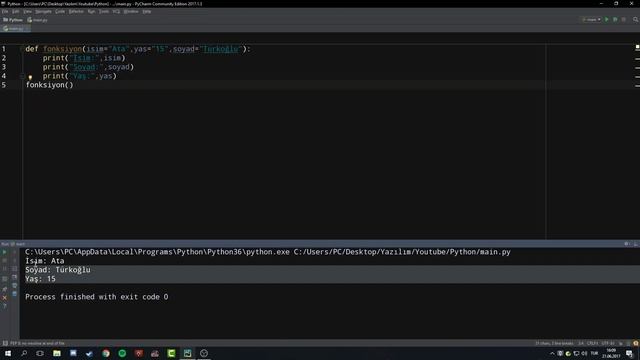Click the PEP 8 warning message in status bar
The height and width of the screenshot is (360, 640).
tap(37, 343)
